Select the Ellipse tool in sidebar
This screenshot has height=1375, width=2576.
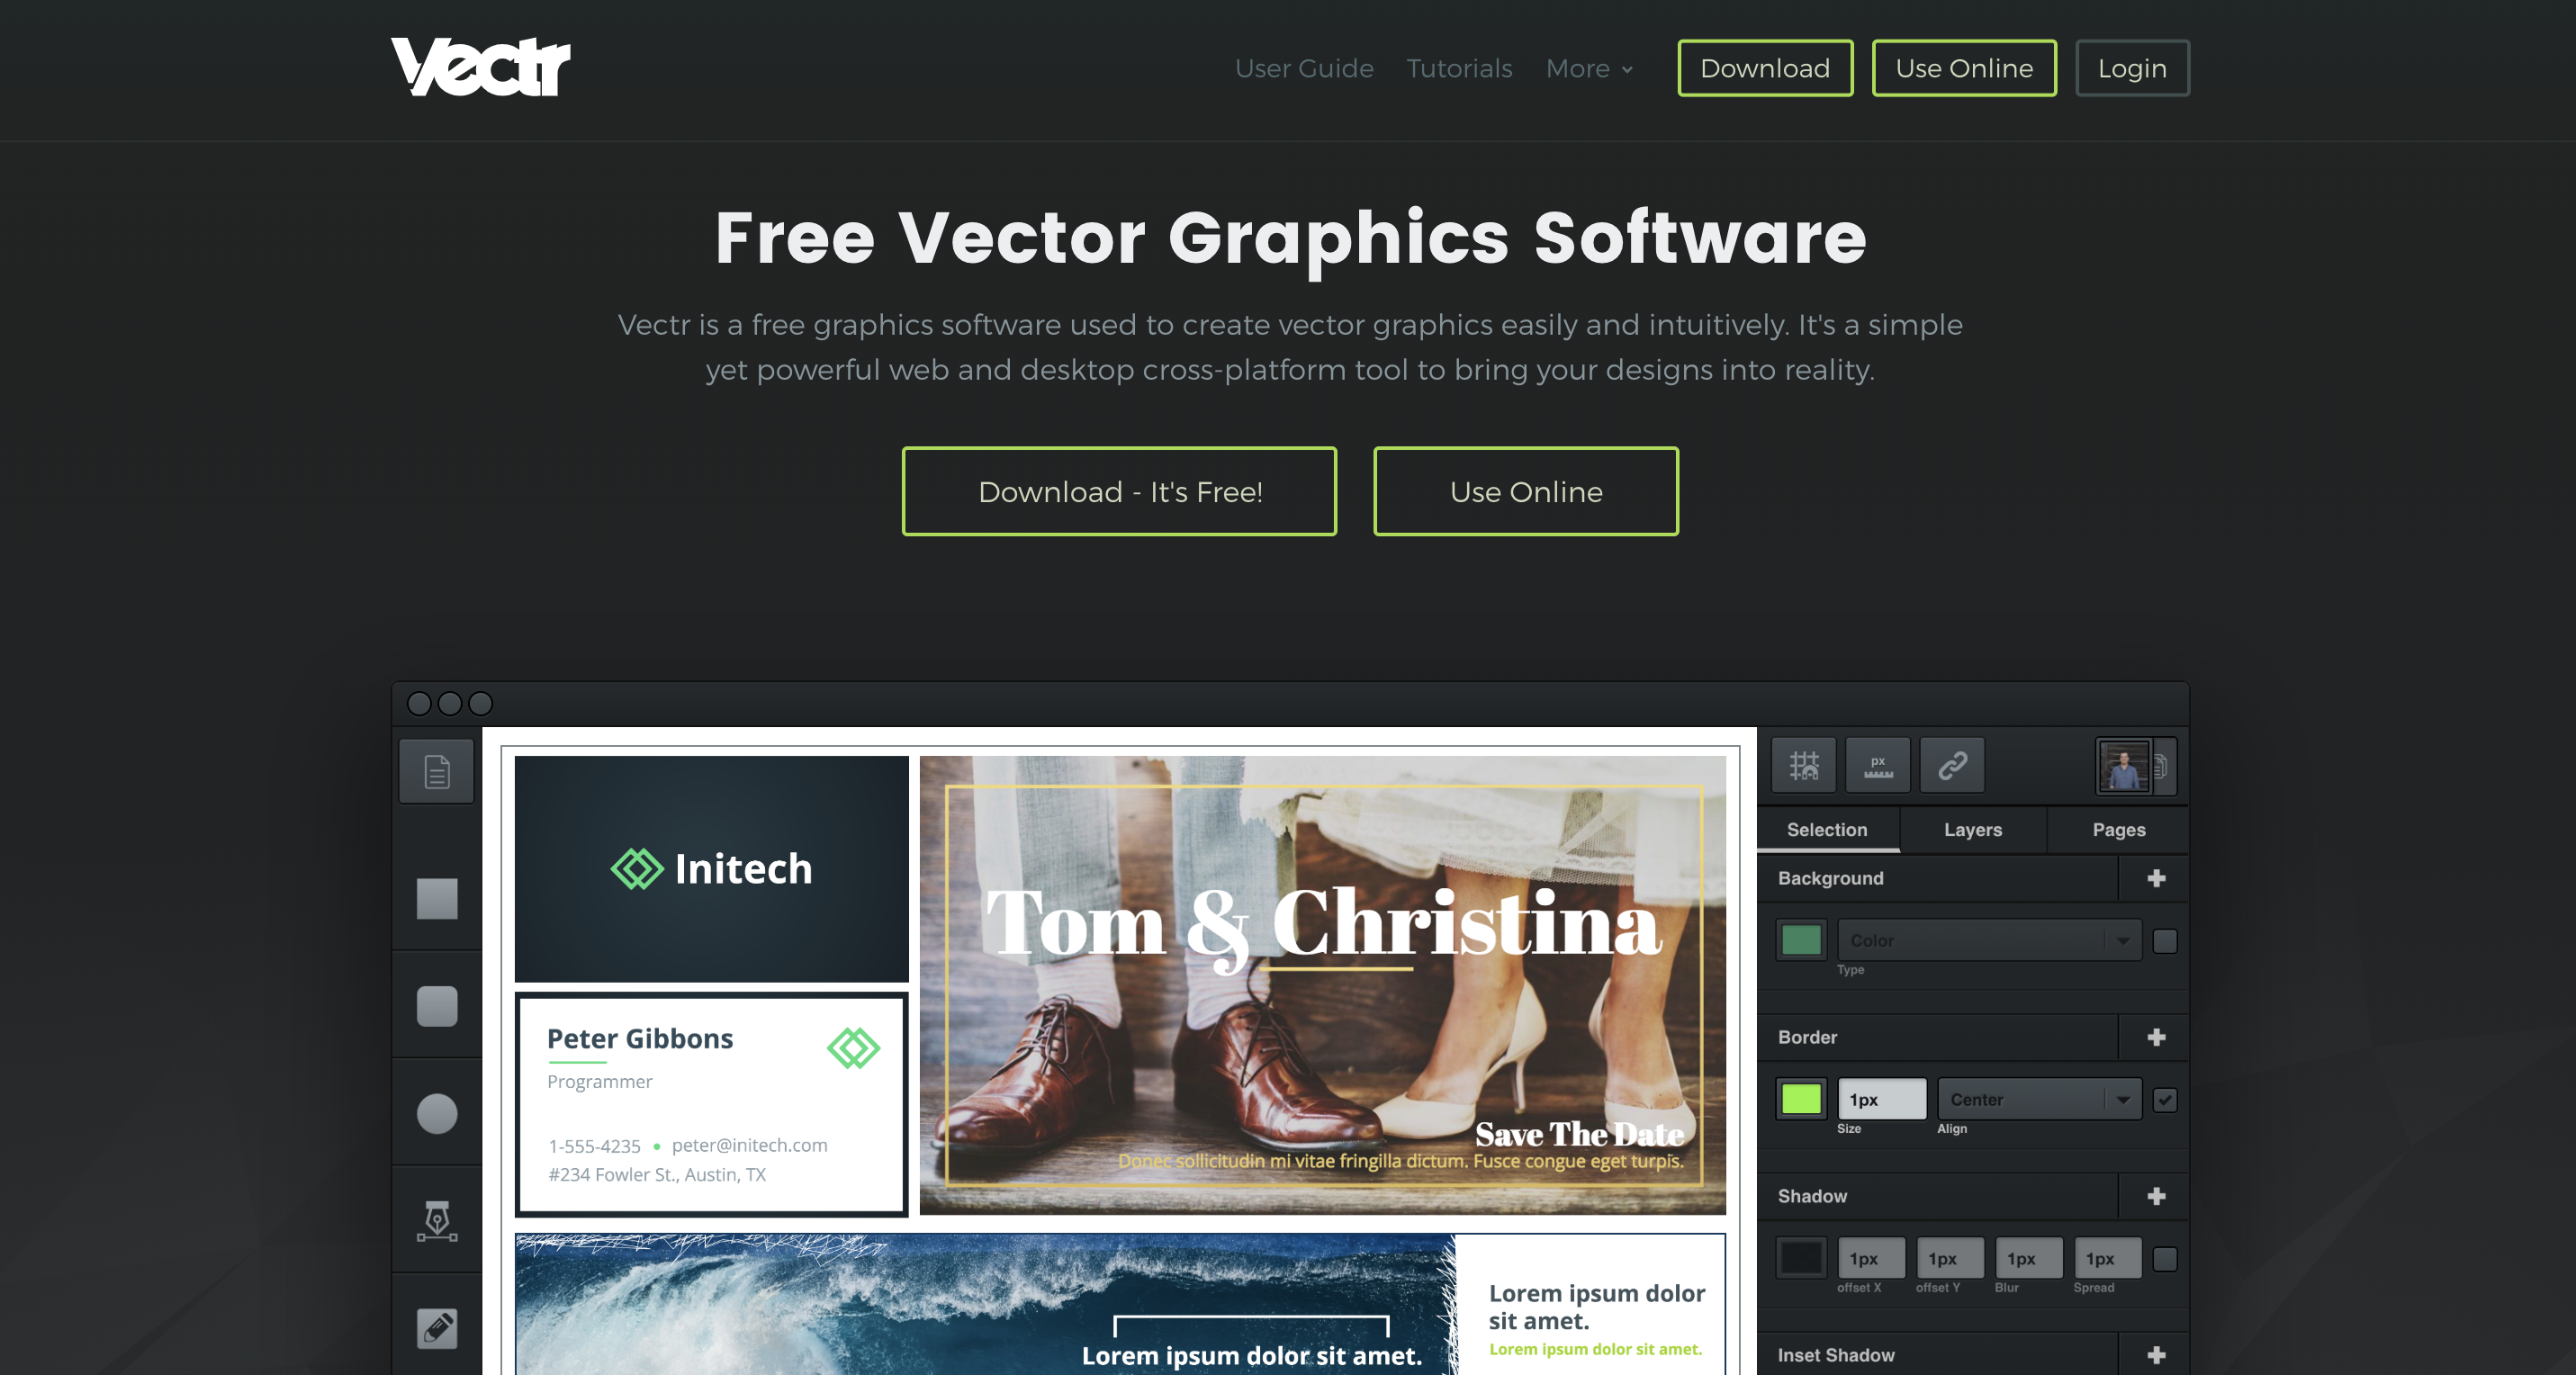tap(437, 1118)
